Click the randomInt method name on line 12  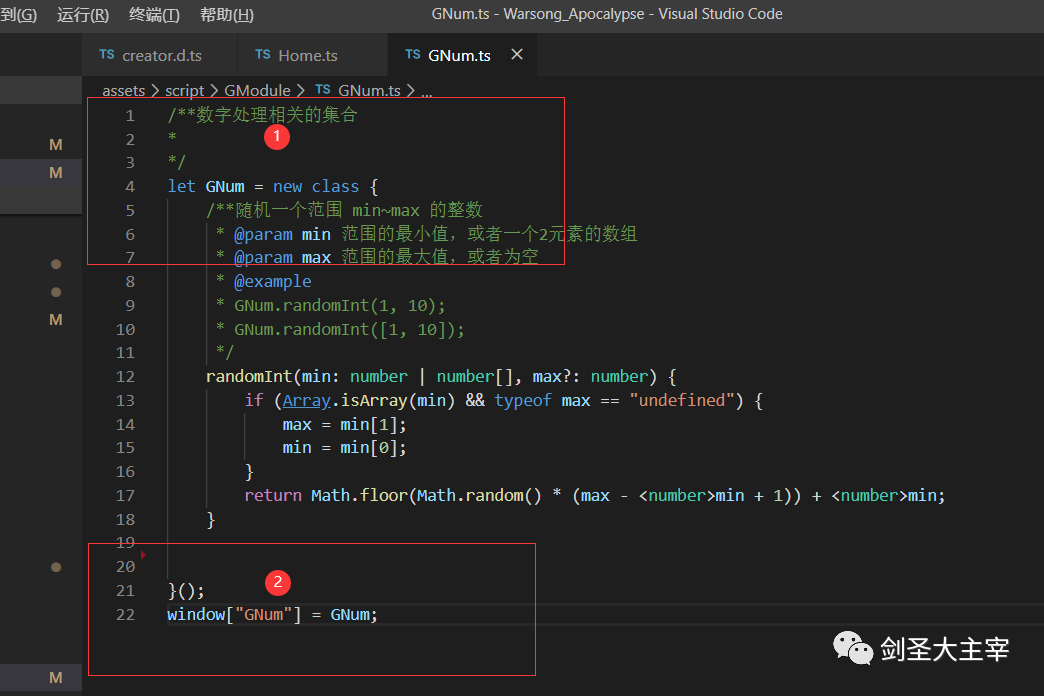pos(249,376)
